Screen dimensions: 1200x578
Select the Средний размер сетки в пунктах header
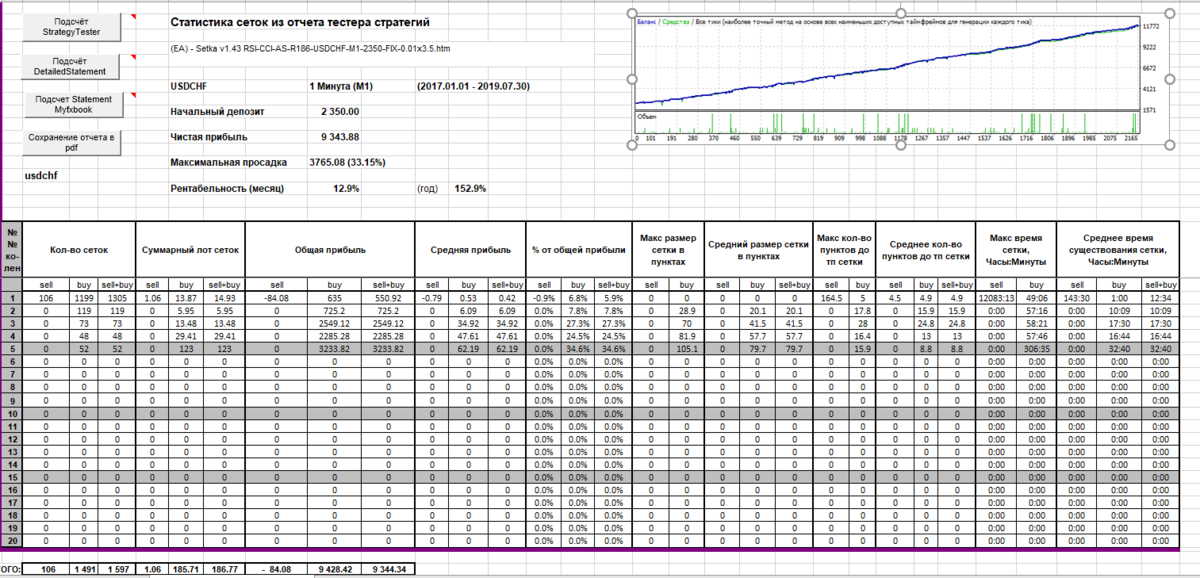tap(758, 249)
